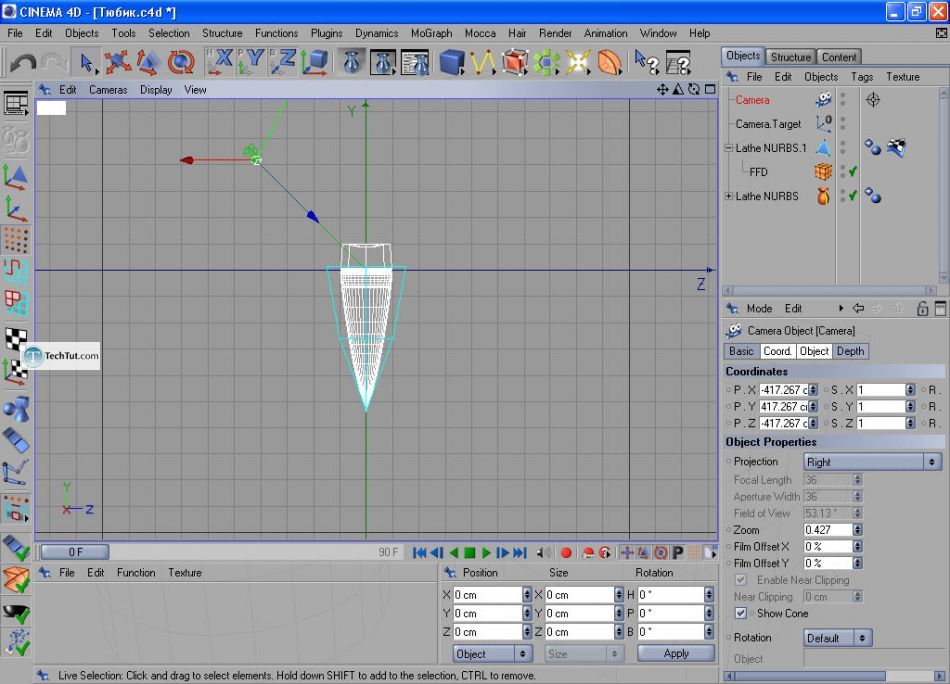Click Basic tab in attributes
Viewport: 950px width, 684px height.
(741, 351)
